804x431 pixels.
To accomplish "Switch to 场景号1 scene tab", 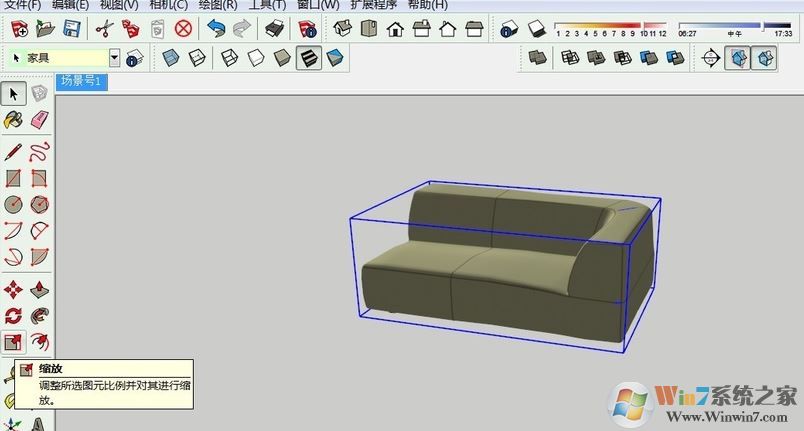I will [x=81, y=81].
